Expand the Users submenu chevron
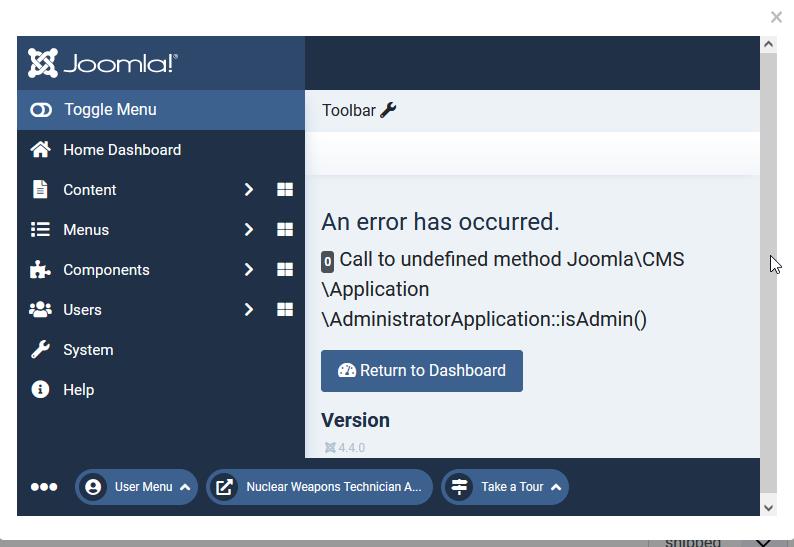This screenshot has height=547, width=794. coord(249,309)
